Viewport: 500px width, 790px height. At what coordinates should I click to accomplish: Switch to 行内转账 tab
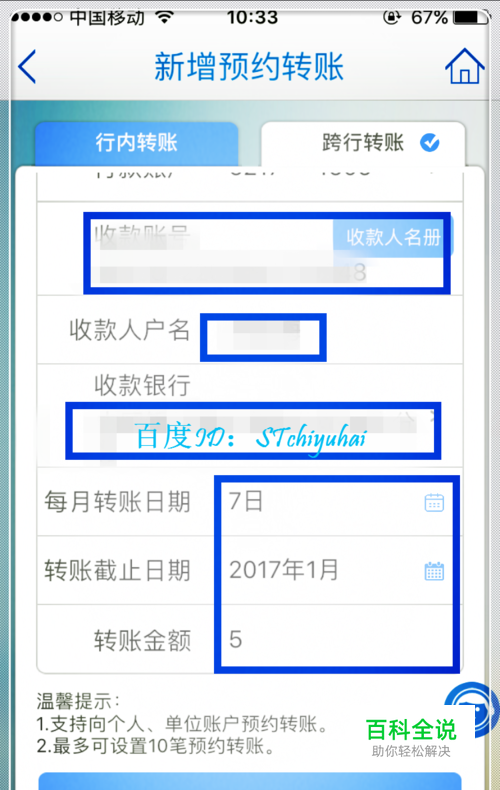(137, 143)
